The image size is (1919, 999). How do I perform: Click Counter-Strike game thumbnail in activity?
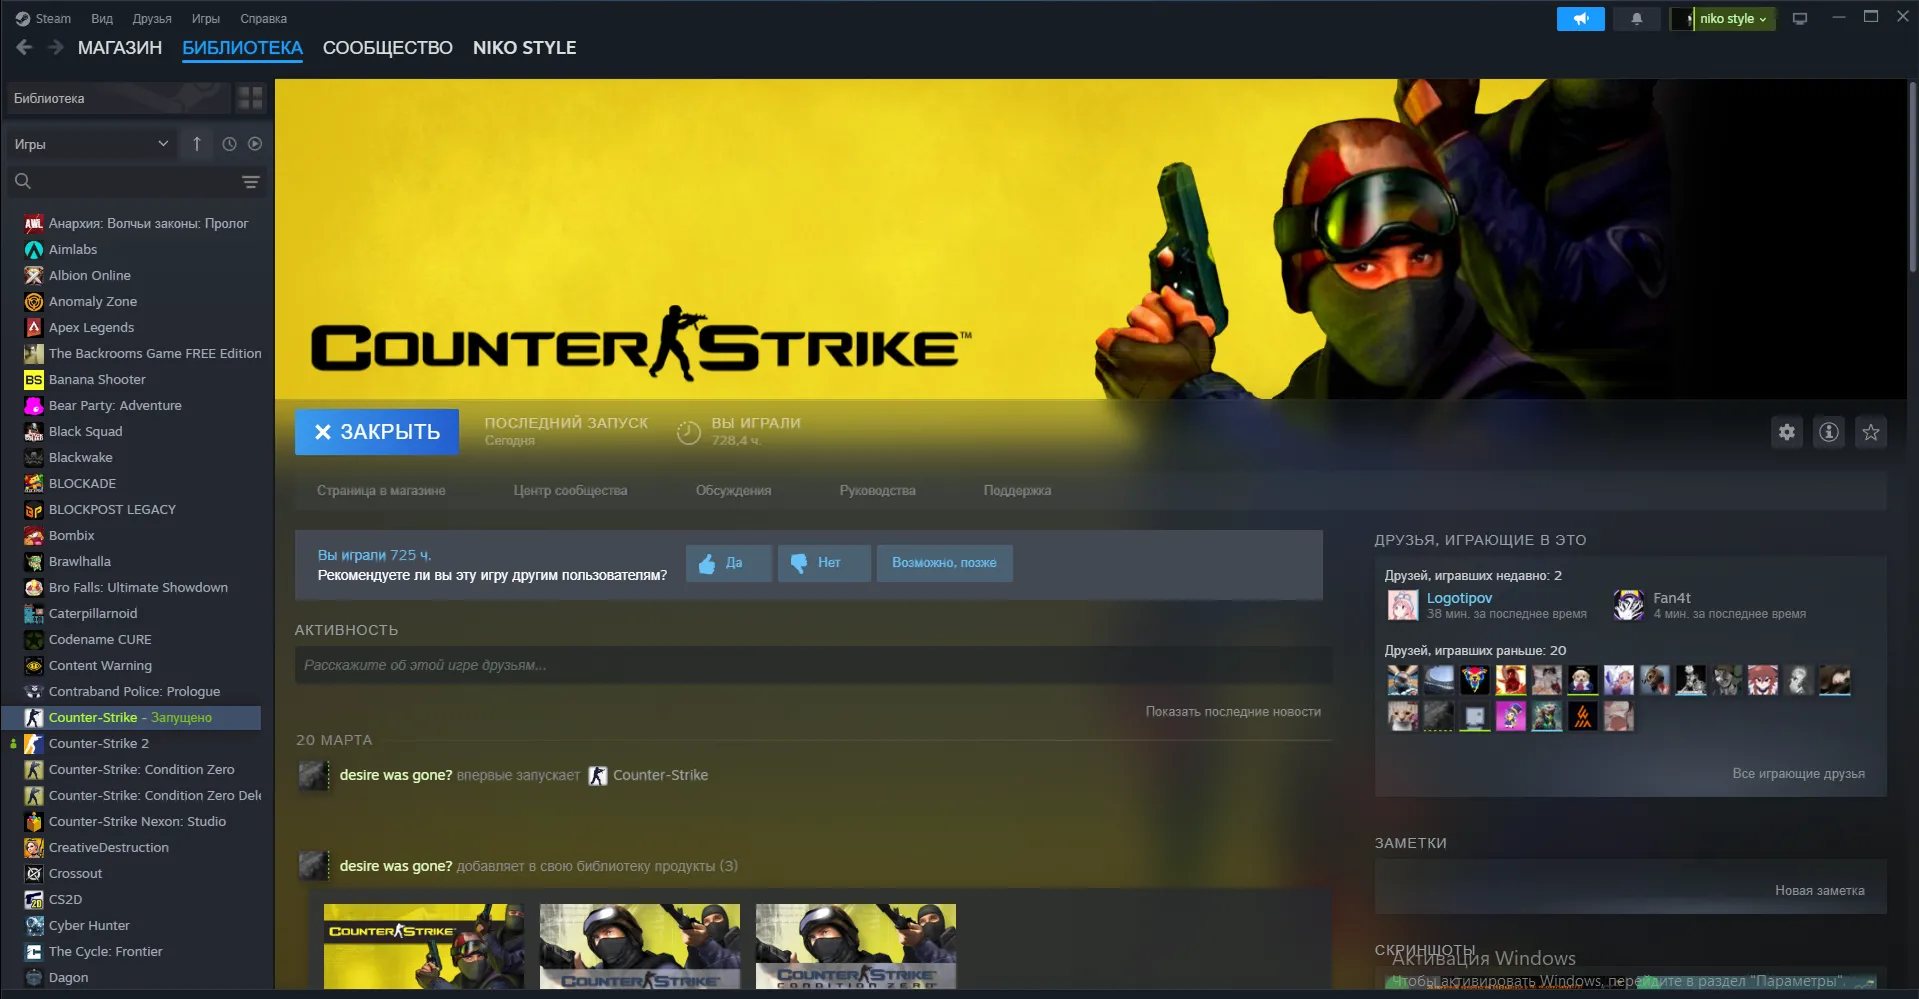(x=424, y=947)
